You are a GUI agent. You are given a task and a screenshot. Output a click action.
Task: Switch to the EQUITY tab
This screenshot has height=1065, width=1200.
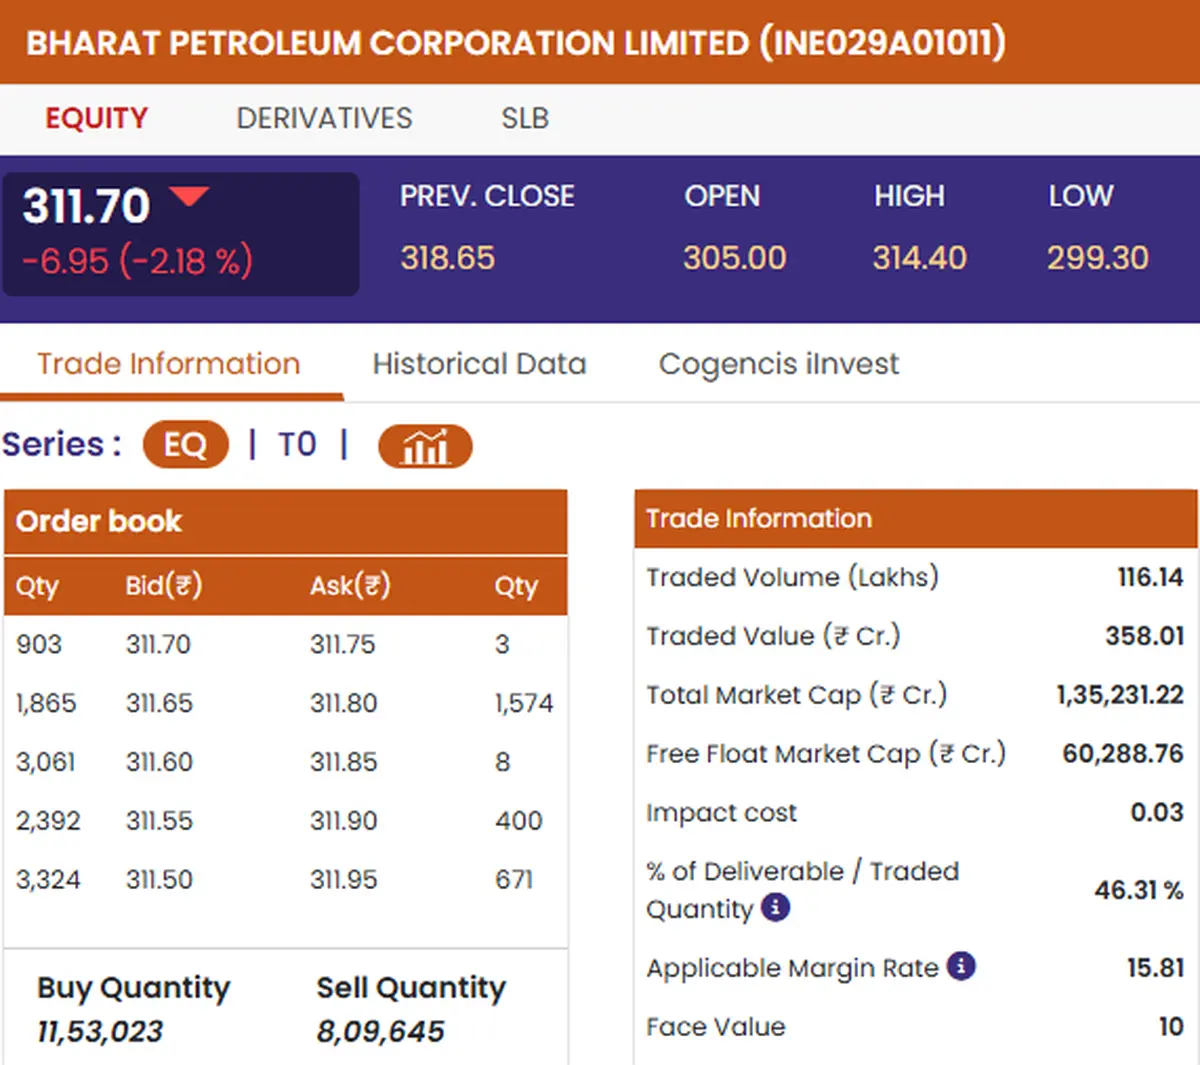(x=97, y=118)
